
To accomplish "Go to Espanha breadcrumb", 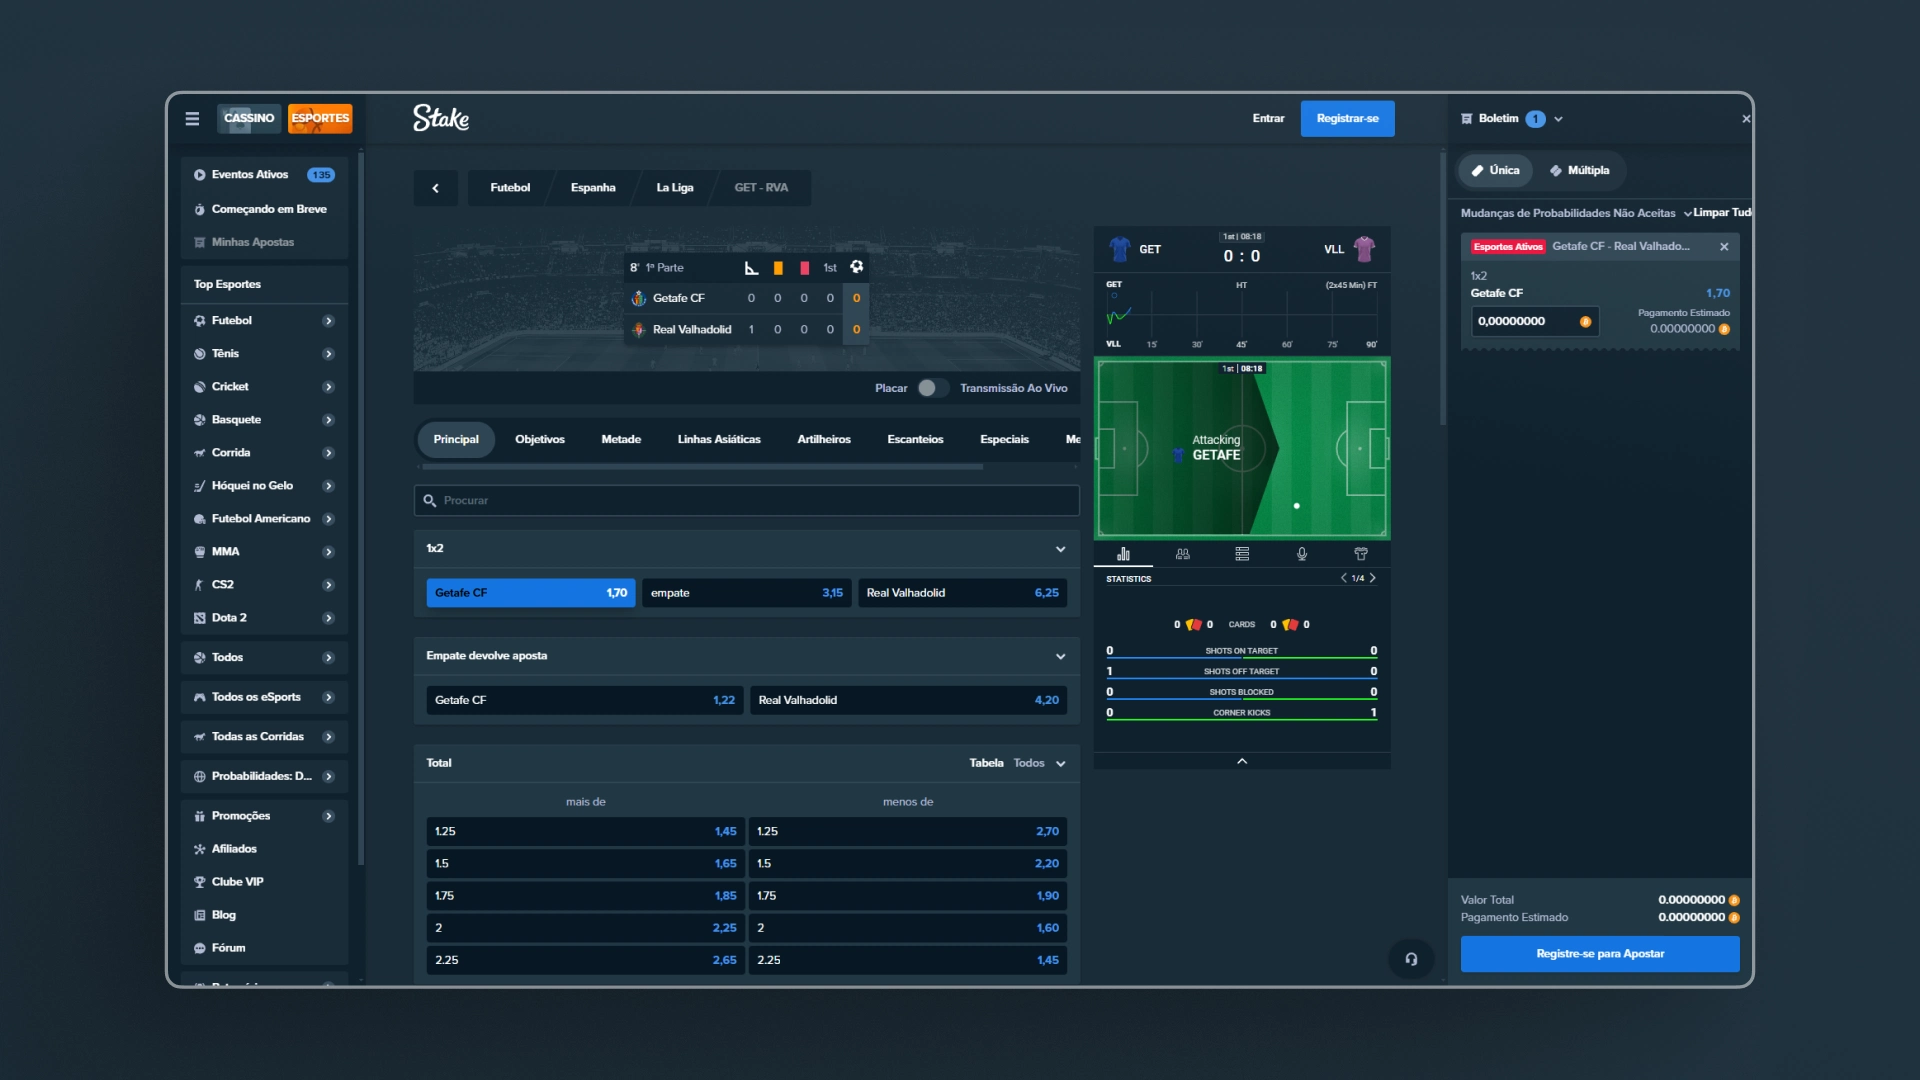I will [593, 188].
